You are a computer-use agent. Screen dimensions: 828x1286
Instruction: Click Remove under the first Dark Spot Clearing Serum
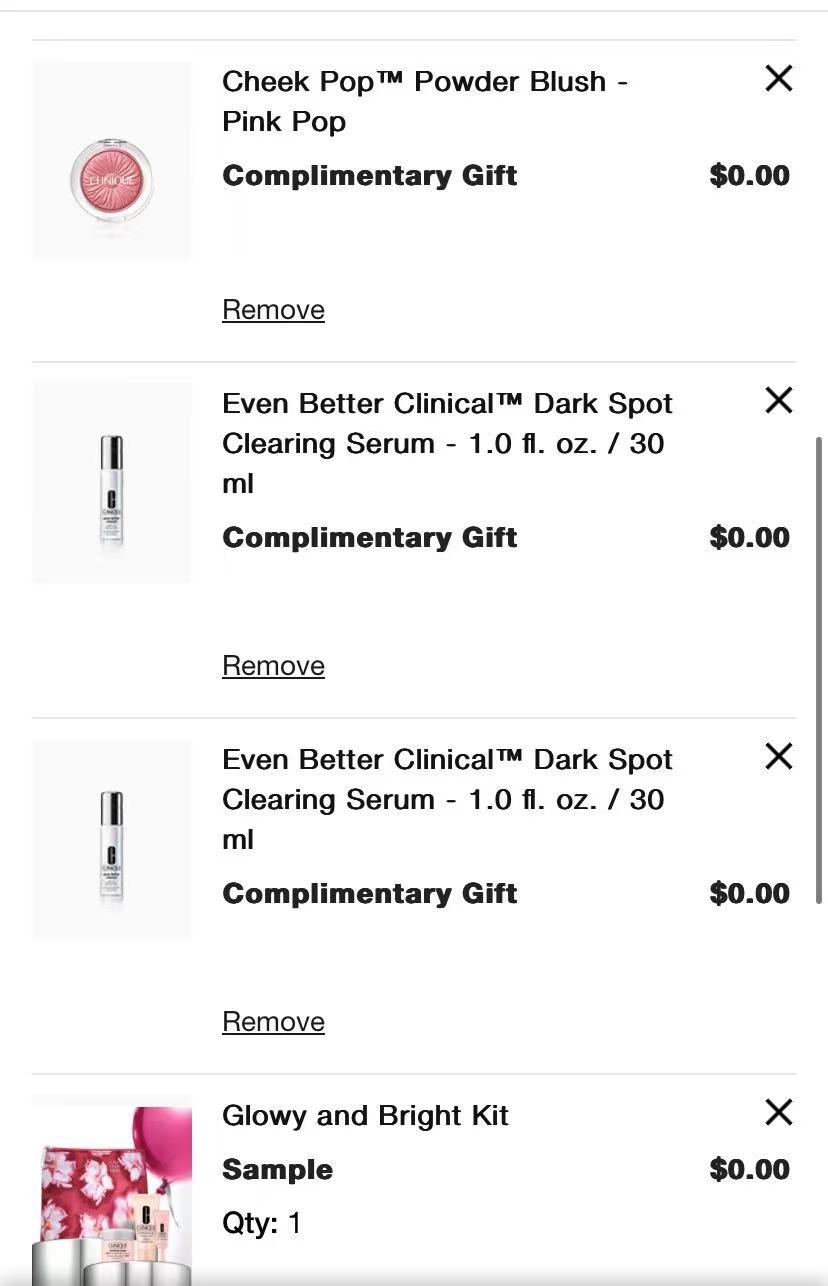(x=273, y=666)
